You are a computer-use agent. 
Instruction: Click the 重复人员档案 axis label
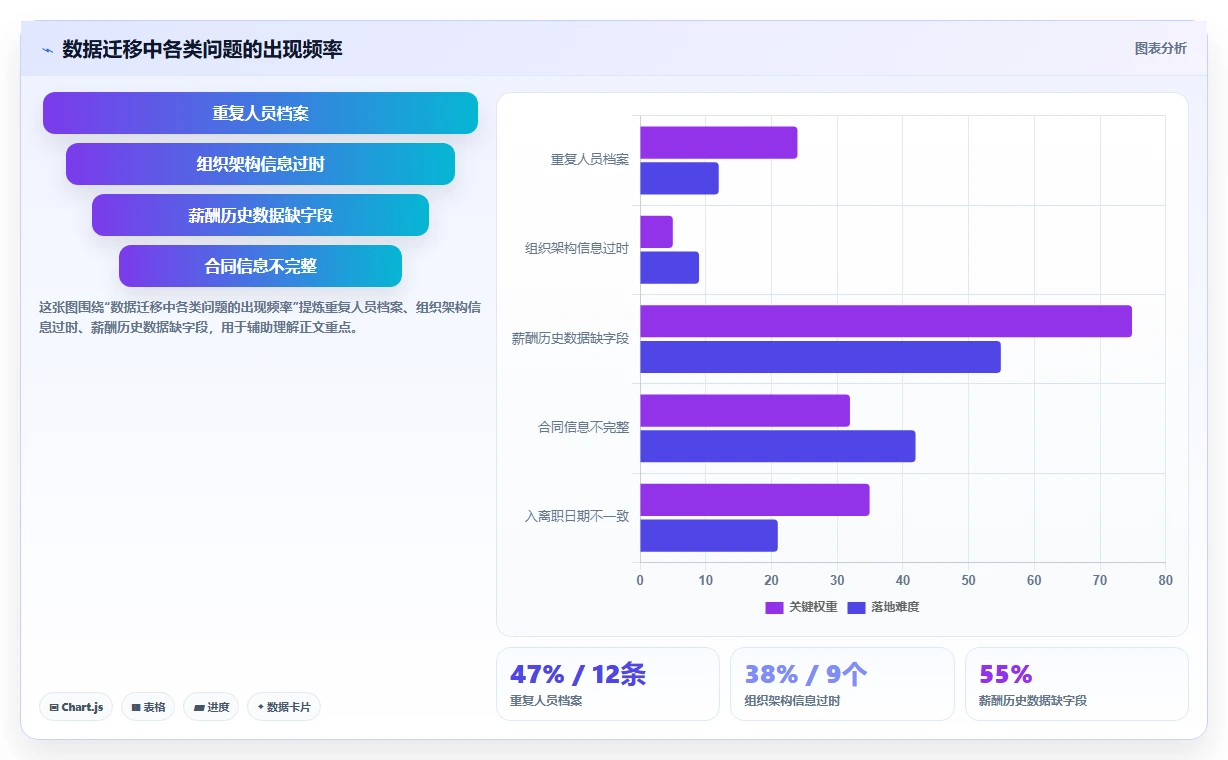tap(590, 160)
